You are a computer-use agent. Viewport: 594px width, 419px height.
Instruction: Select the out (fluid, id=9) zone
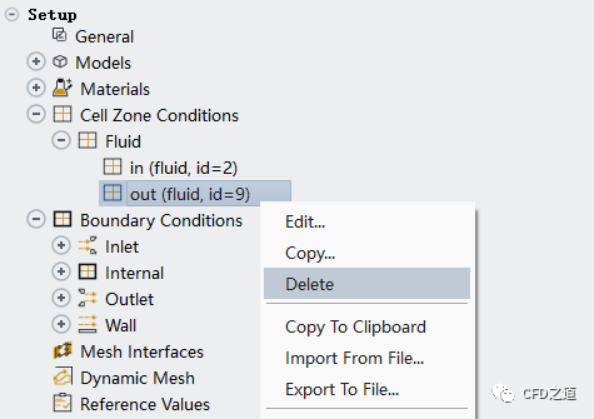click(195, 194)
